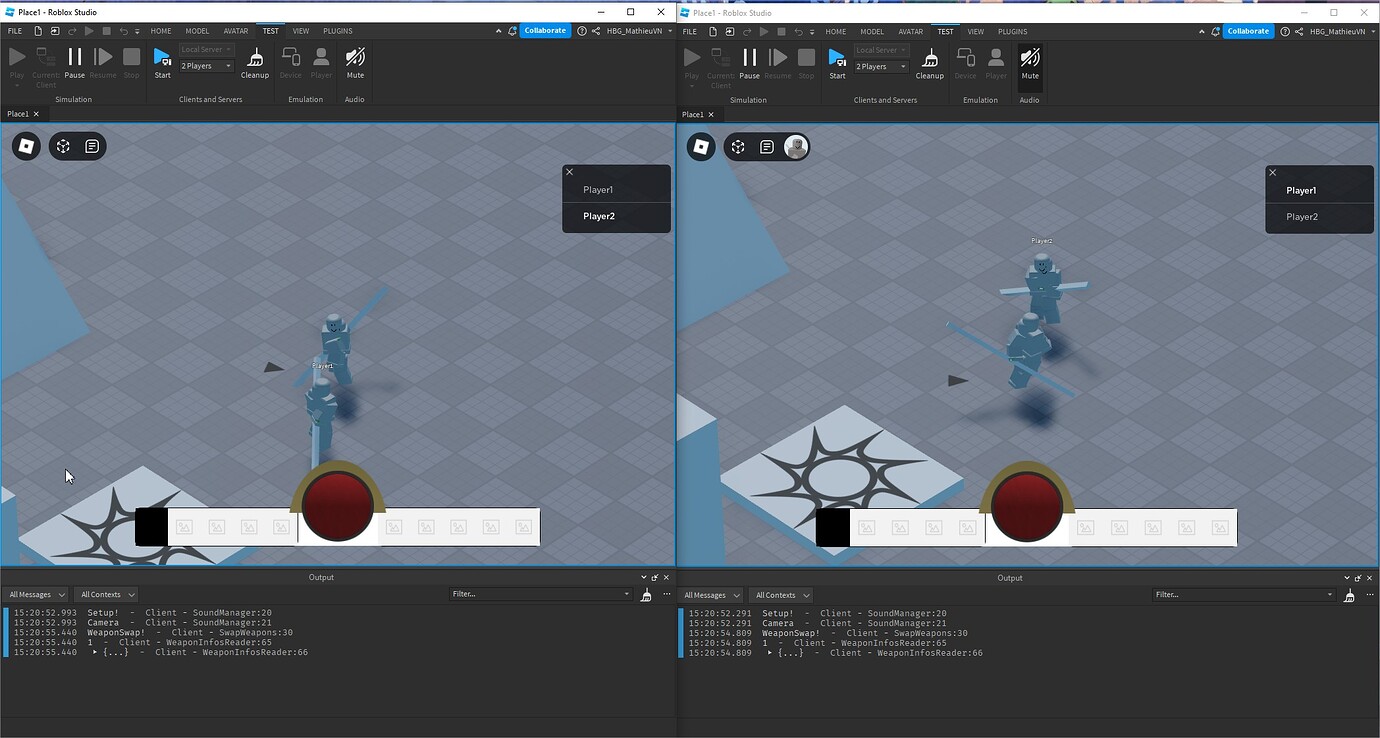Clear the Output log with the broom icon
The width and height of the screenshot is (1380, 738).
pos(646,594)
